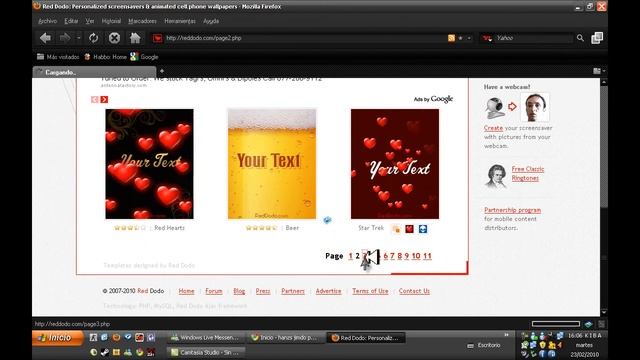Bookmark this page with the star icon

pyautogui.click(x=460, y=38)
